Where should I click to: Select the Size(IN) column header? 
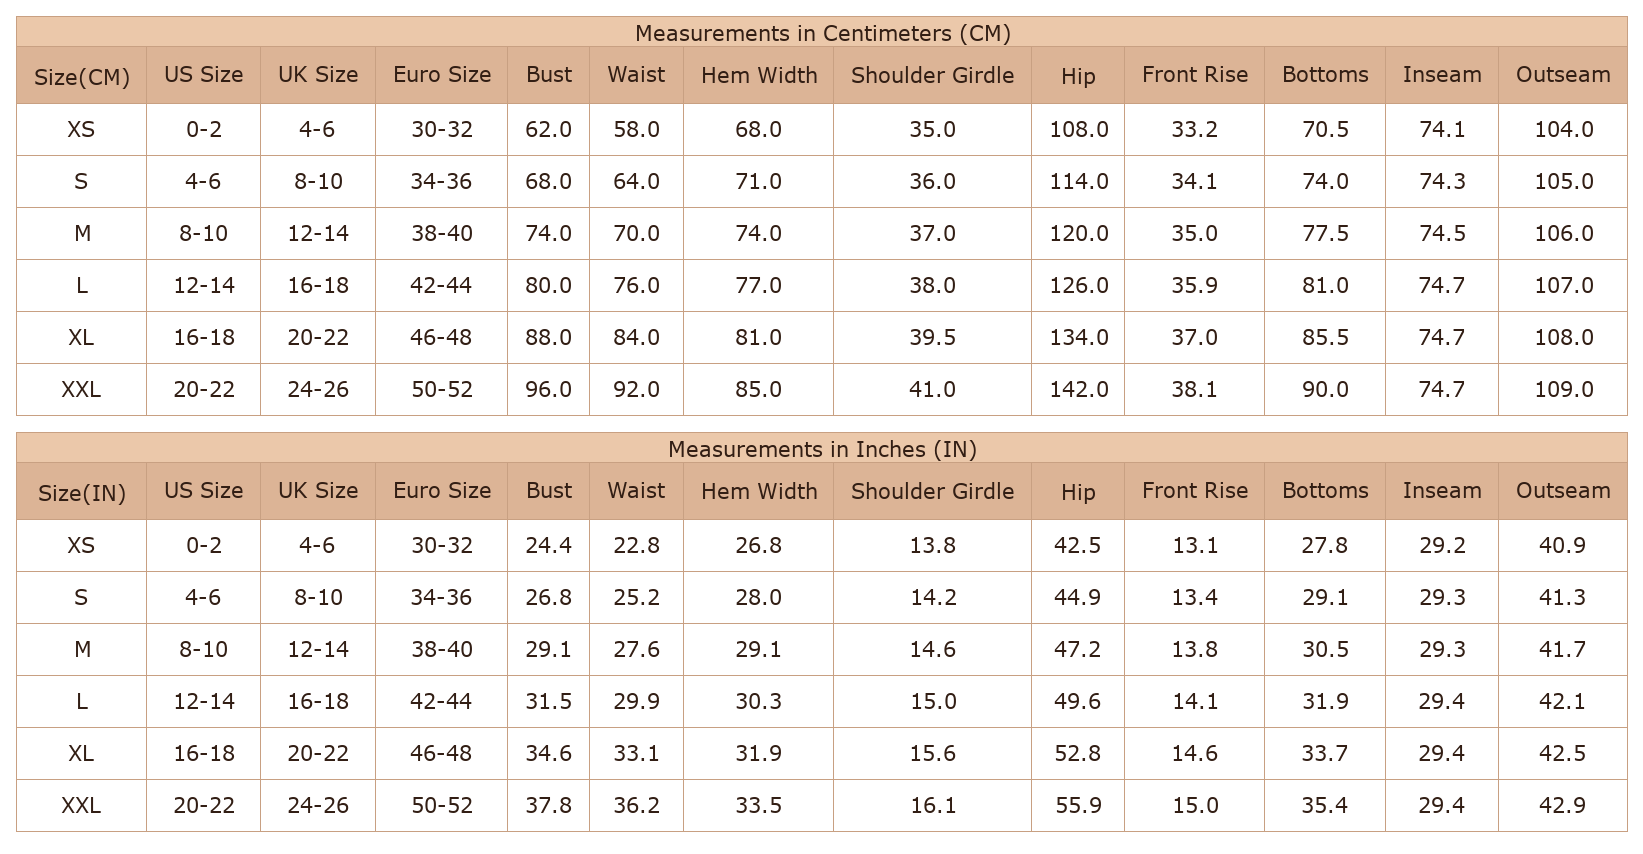tap(81, 492)
